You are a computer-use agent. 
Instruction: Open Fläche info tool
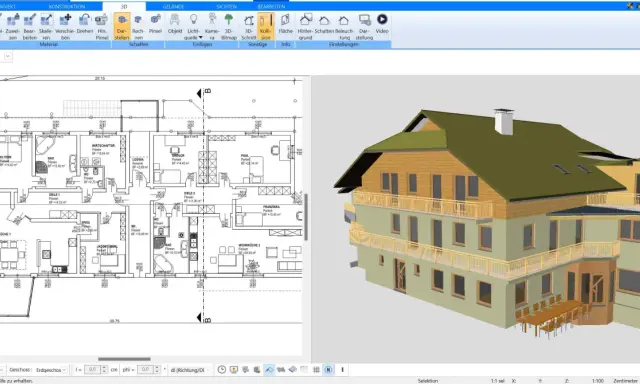click(x=285, y=24)
